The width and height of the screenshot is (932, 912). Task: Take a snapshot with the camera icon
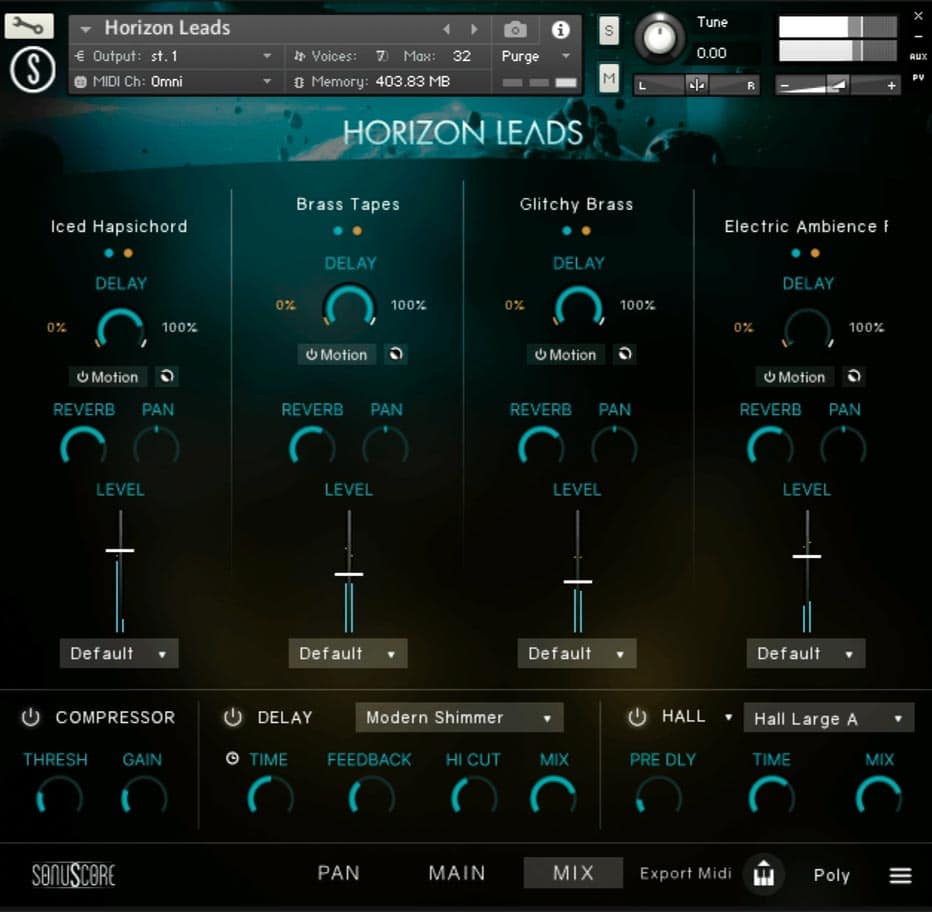pyautogui.click(x=515, y=30)
